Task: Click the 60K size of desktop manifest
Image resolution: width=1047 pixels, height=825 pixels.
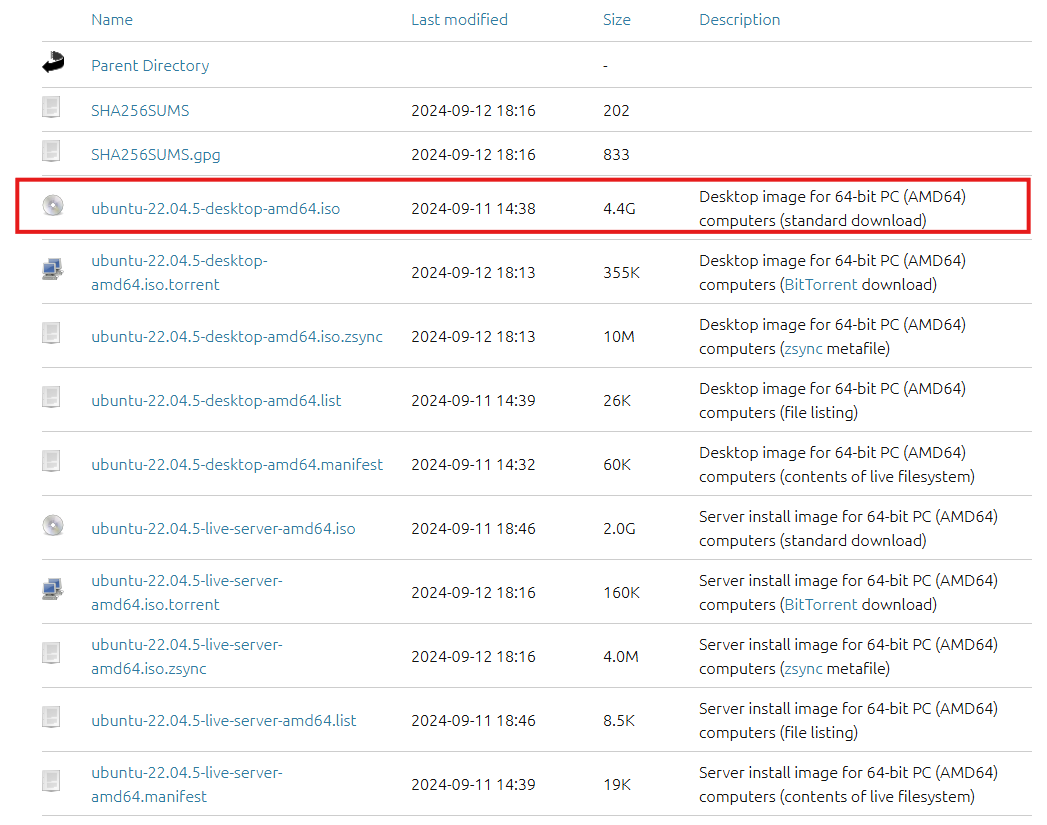Action: pos(617,465)
